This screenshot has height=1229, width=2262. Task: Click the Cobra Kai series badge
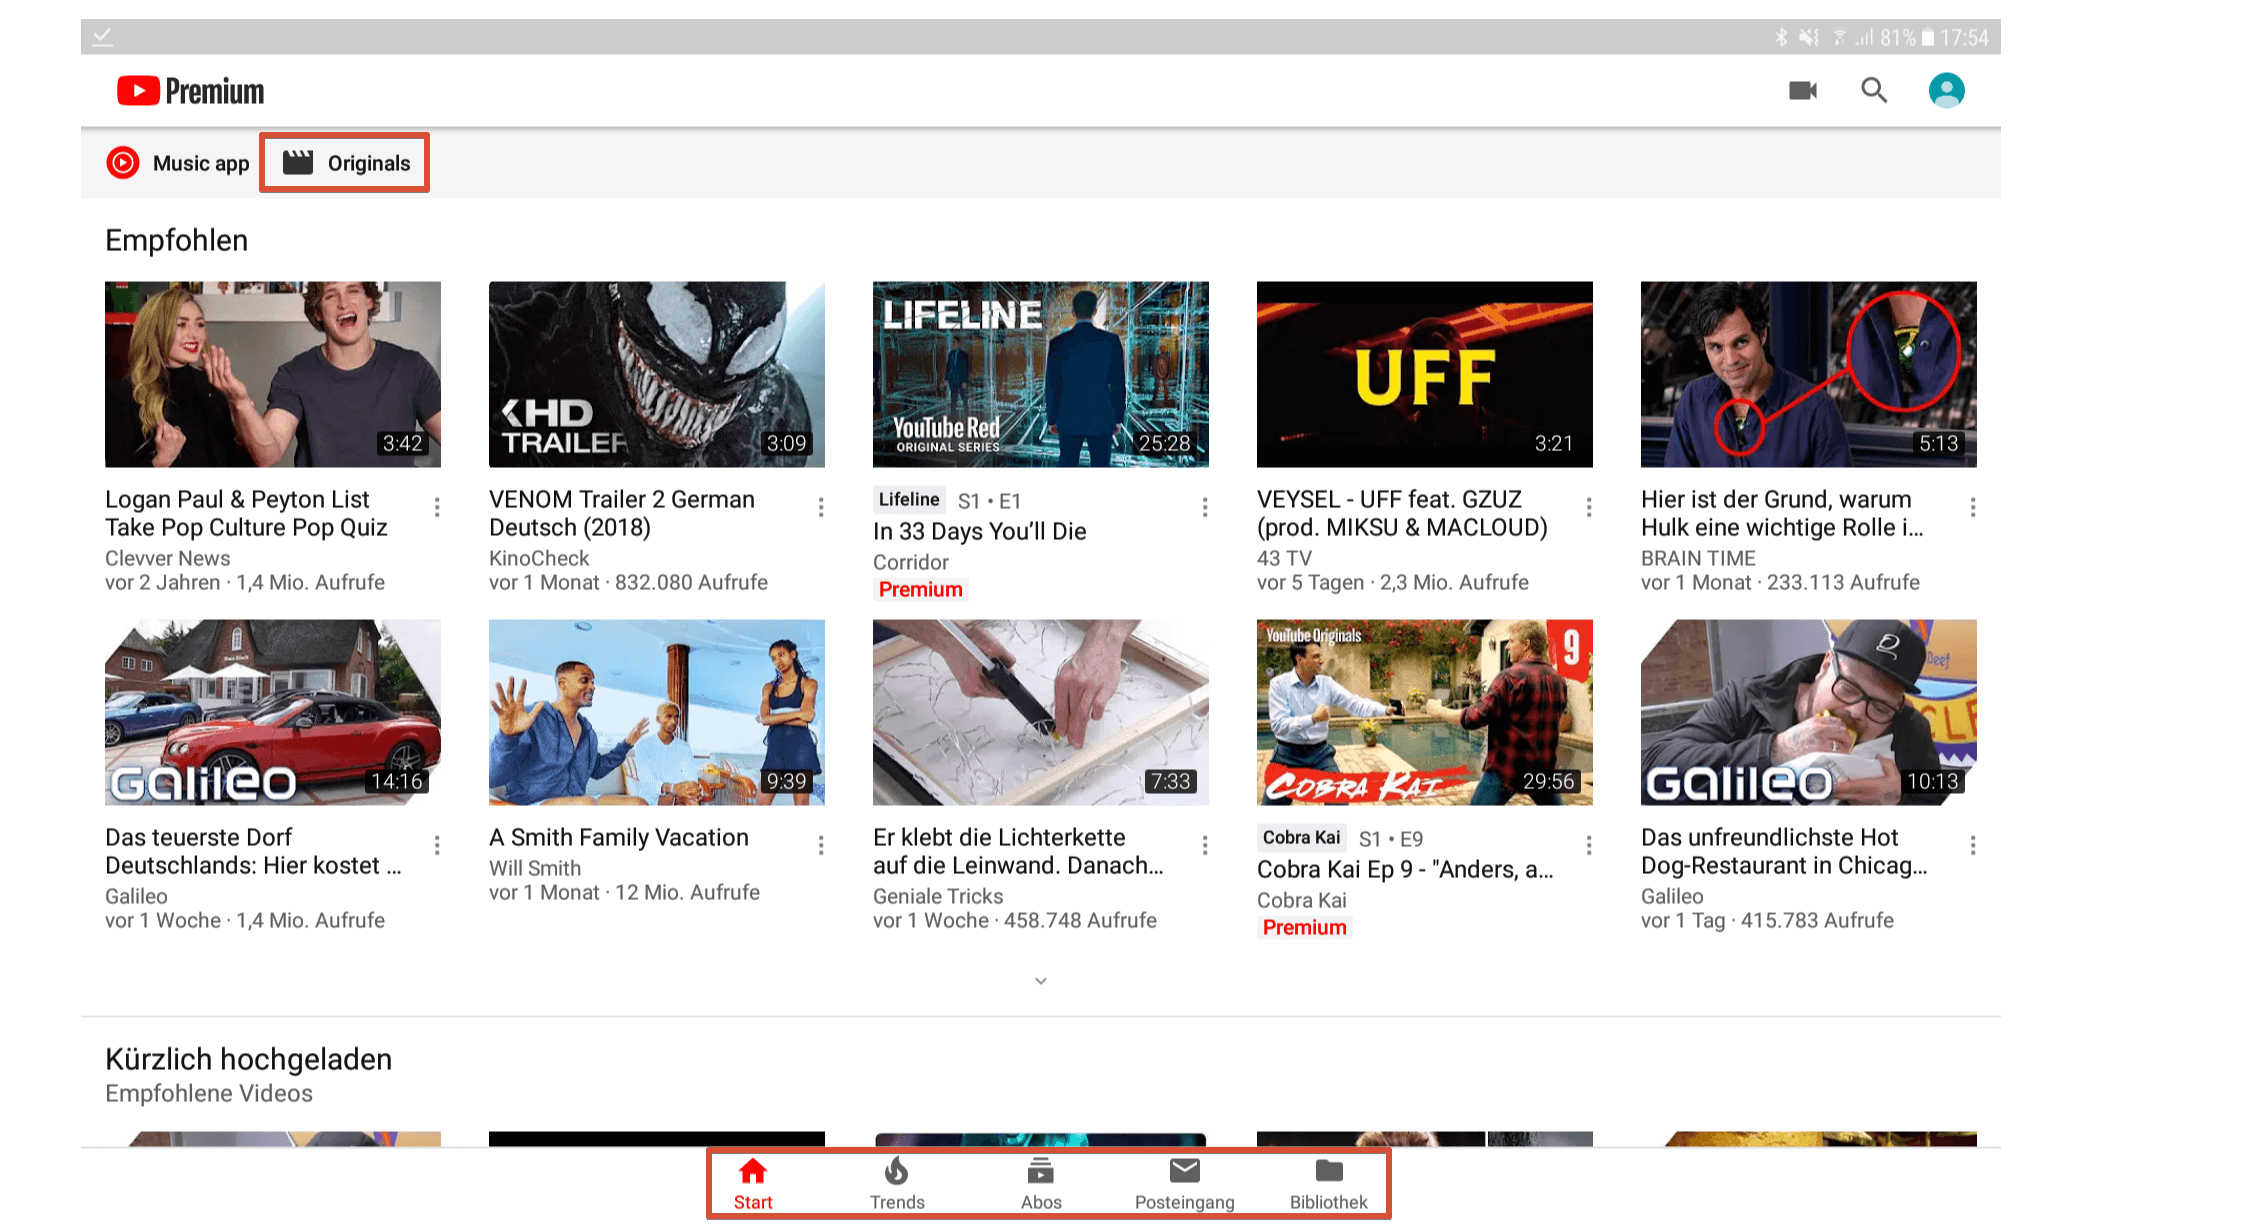(1301, 837)
